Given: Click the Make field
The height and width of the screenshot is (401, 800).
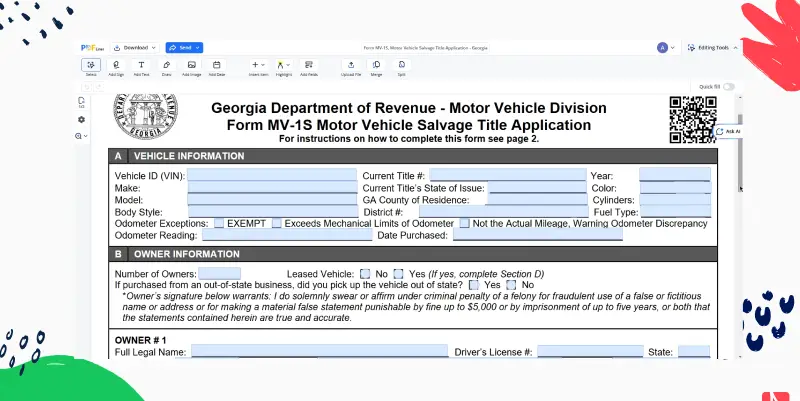Looking at the screenshot, I should (x=272, y=187).
